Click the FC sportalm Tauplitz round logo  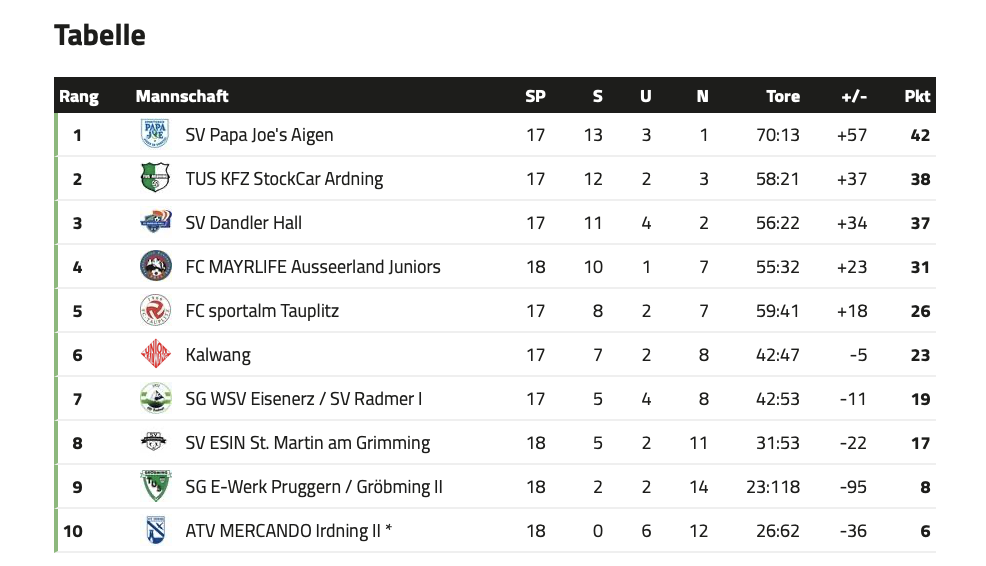[x=155, y=310]
